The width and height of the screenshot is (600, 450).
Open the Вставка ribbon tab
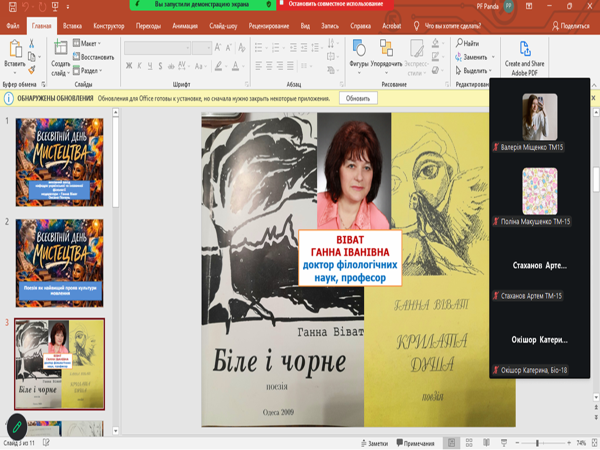point(72,26)
